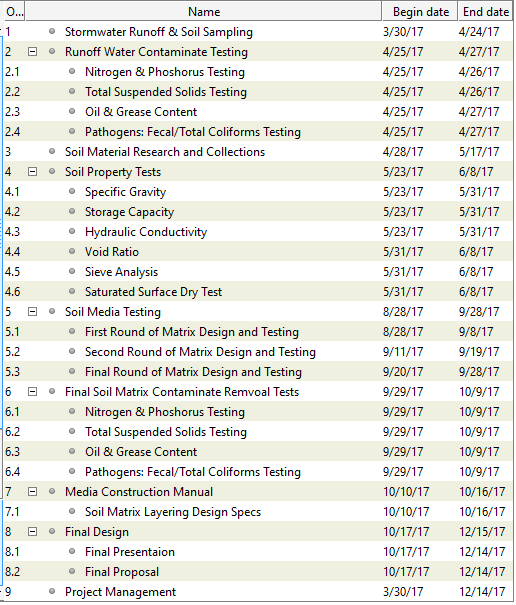Select the Hydraulic Conductivity task row
Image resolution: width=516 pixels, height=605 pixels.
(x=258, y=232)
